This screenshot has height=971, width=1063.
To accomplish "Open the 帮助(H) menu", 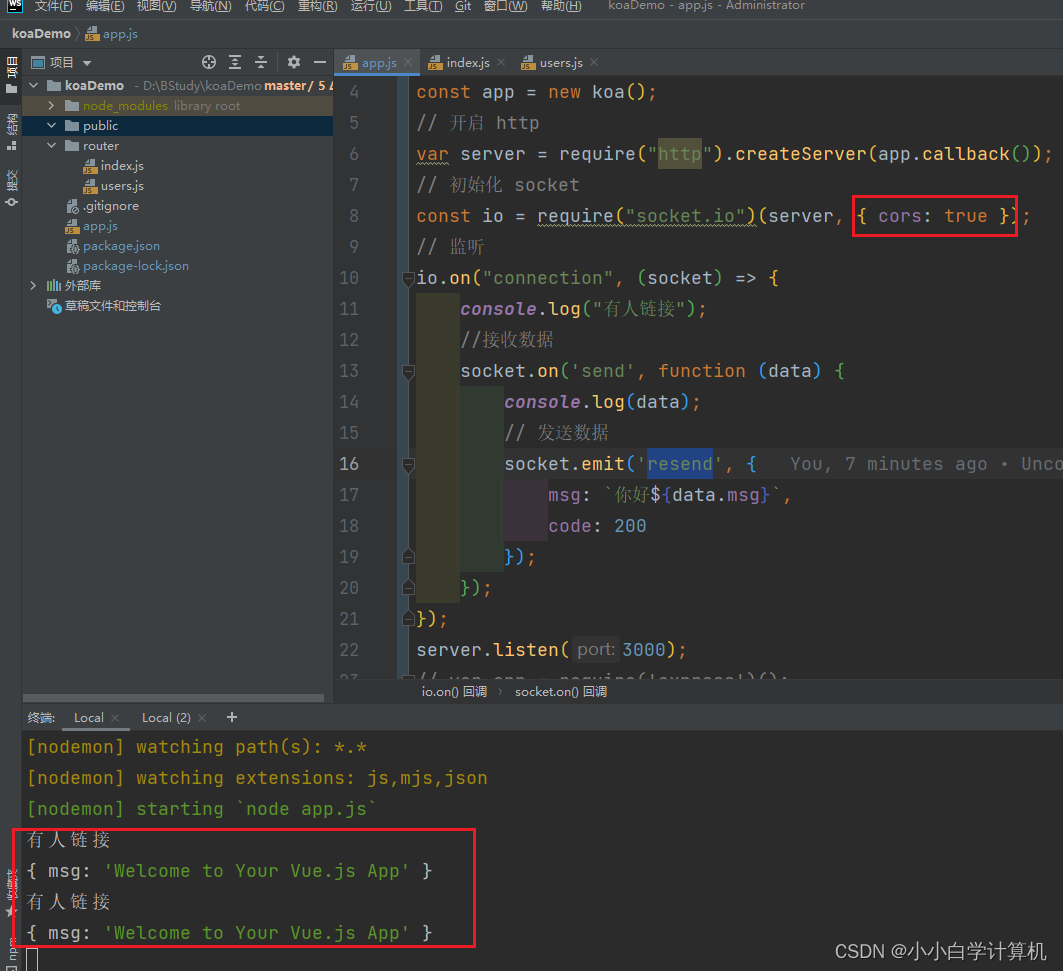I will point(561,6).
